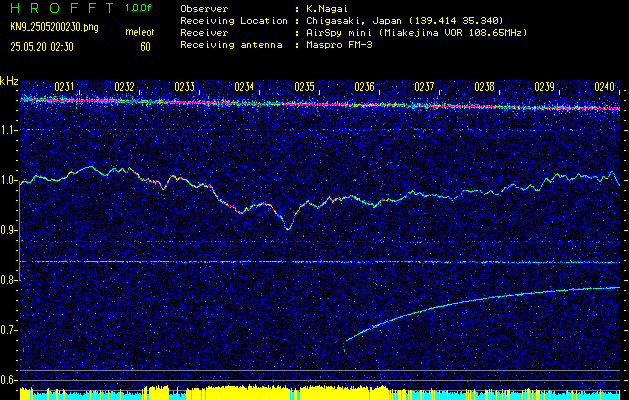Click the date stamp 25.05.20 02:30
This screenshot has width=629, height=400.
tap(42, 47)
